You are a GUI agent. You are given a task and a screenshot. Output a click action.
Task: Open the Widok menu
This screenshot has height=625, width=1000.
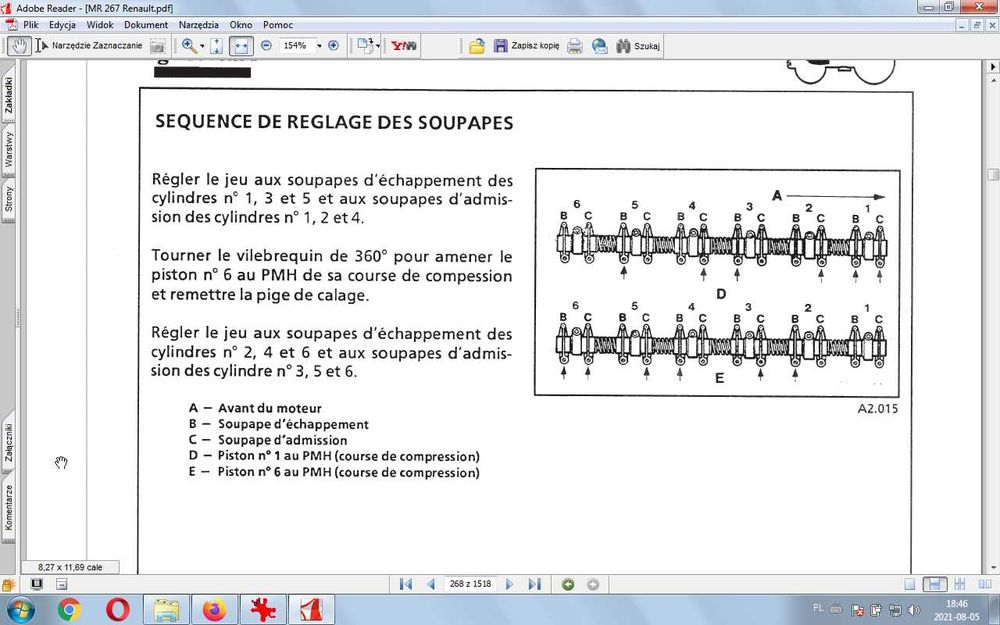point(100,25)
